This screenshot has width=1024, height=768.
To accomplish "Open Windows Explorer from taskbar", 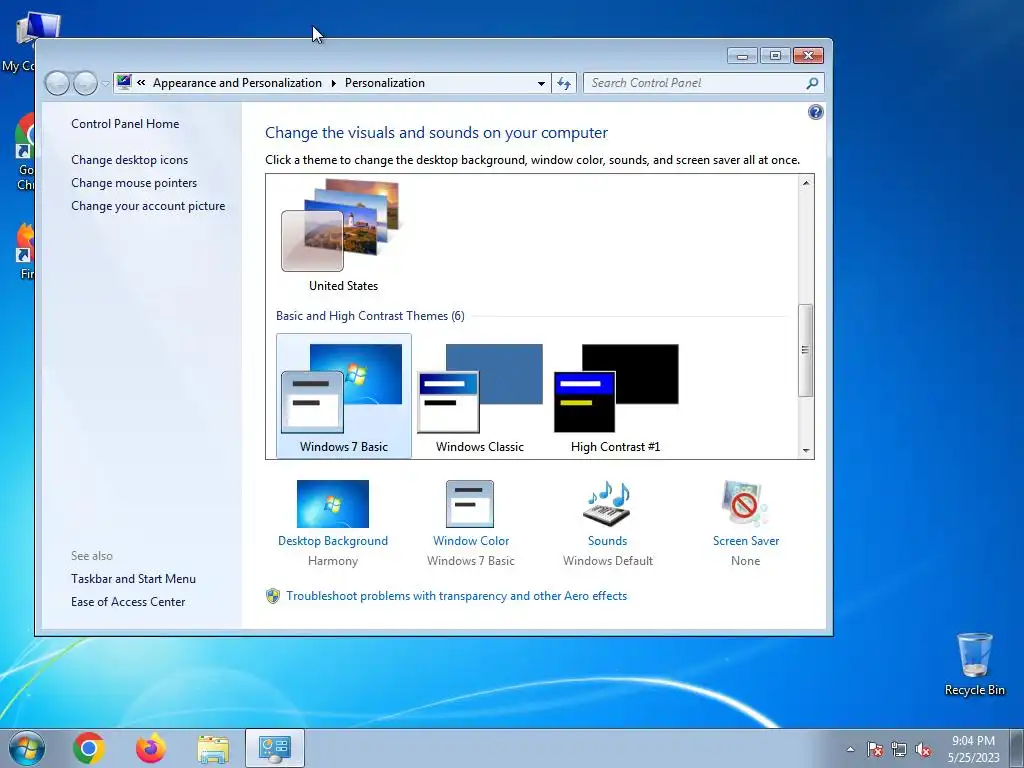I will [213, 749].
